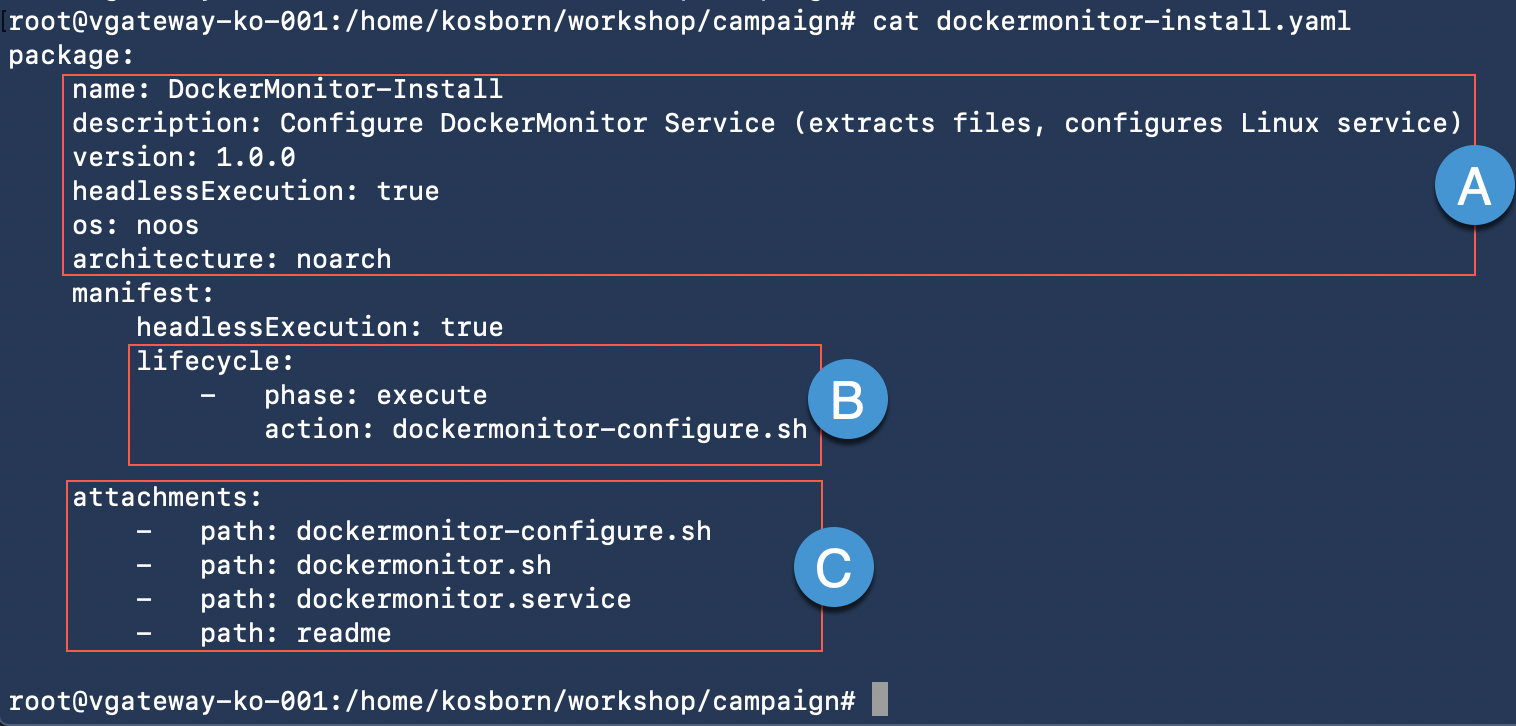Click the "name: DockerMonitor-Install" line
Image resolution: width=1516 pixels, height=726 pixels.
point(287,89)
